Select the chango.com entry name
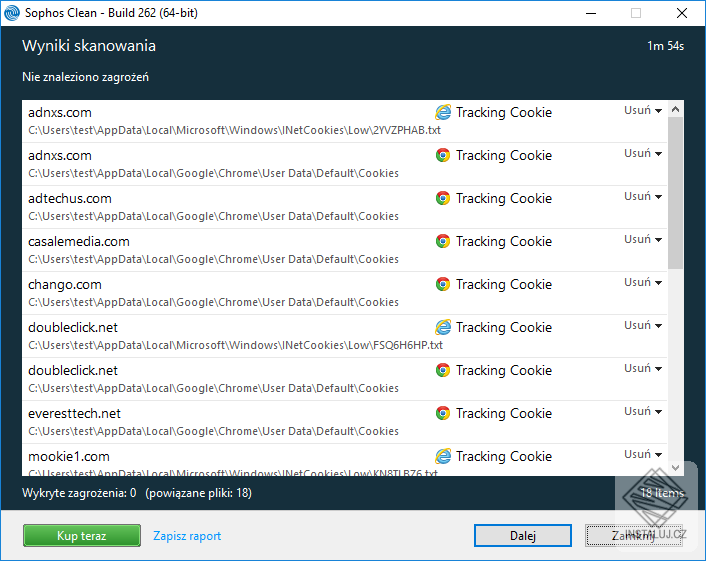Image resolution: width=706 pixels, height=561 pixels. coord(65,285)
